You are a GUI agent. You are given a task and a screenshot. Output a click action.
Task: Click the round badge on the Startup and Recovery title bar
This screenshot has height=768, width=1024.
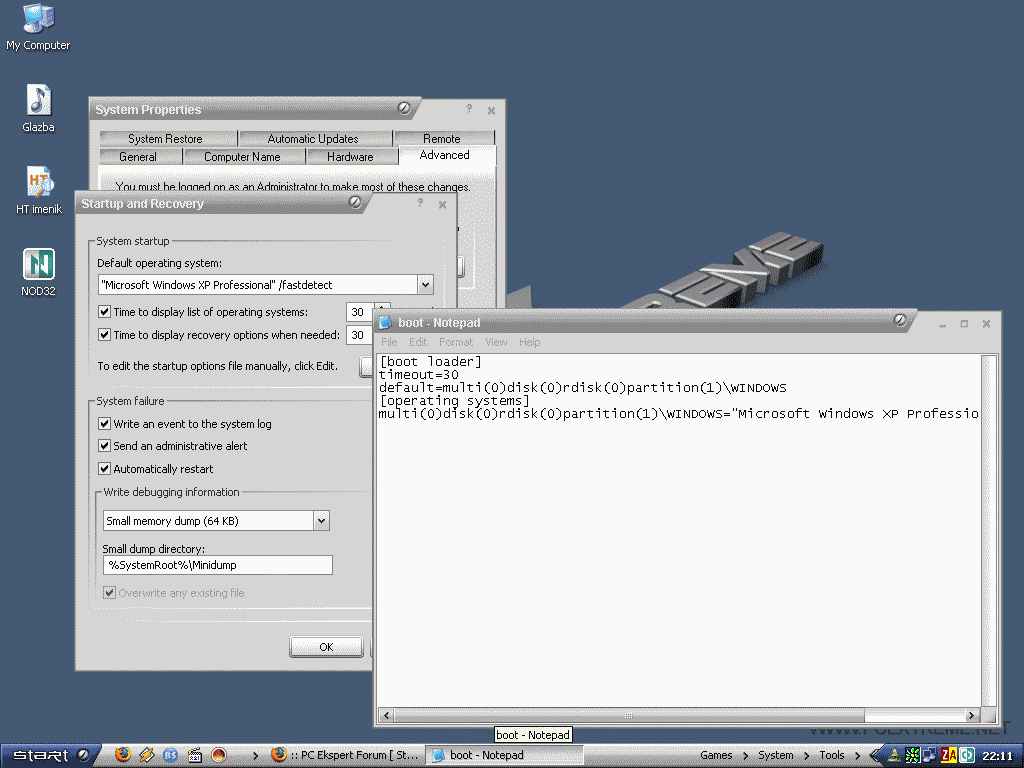coord(355,202)
